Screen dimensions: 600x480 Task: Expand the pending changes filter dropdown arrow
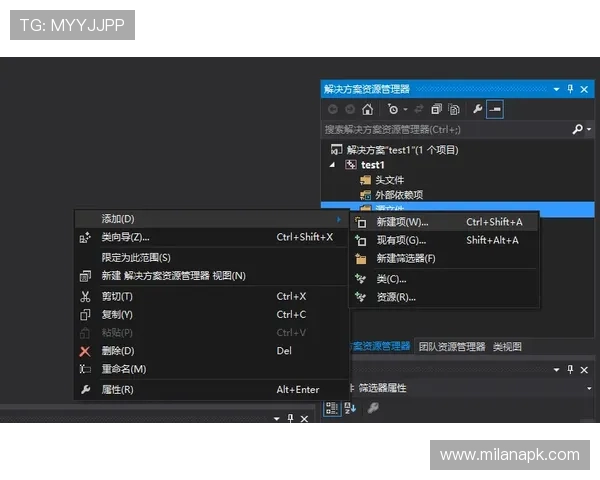(x=405, y=109)
